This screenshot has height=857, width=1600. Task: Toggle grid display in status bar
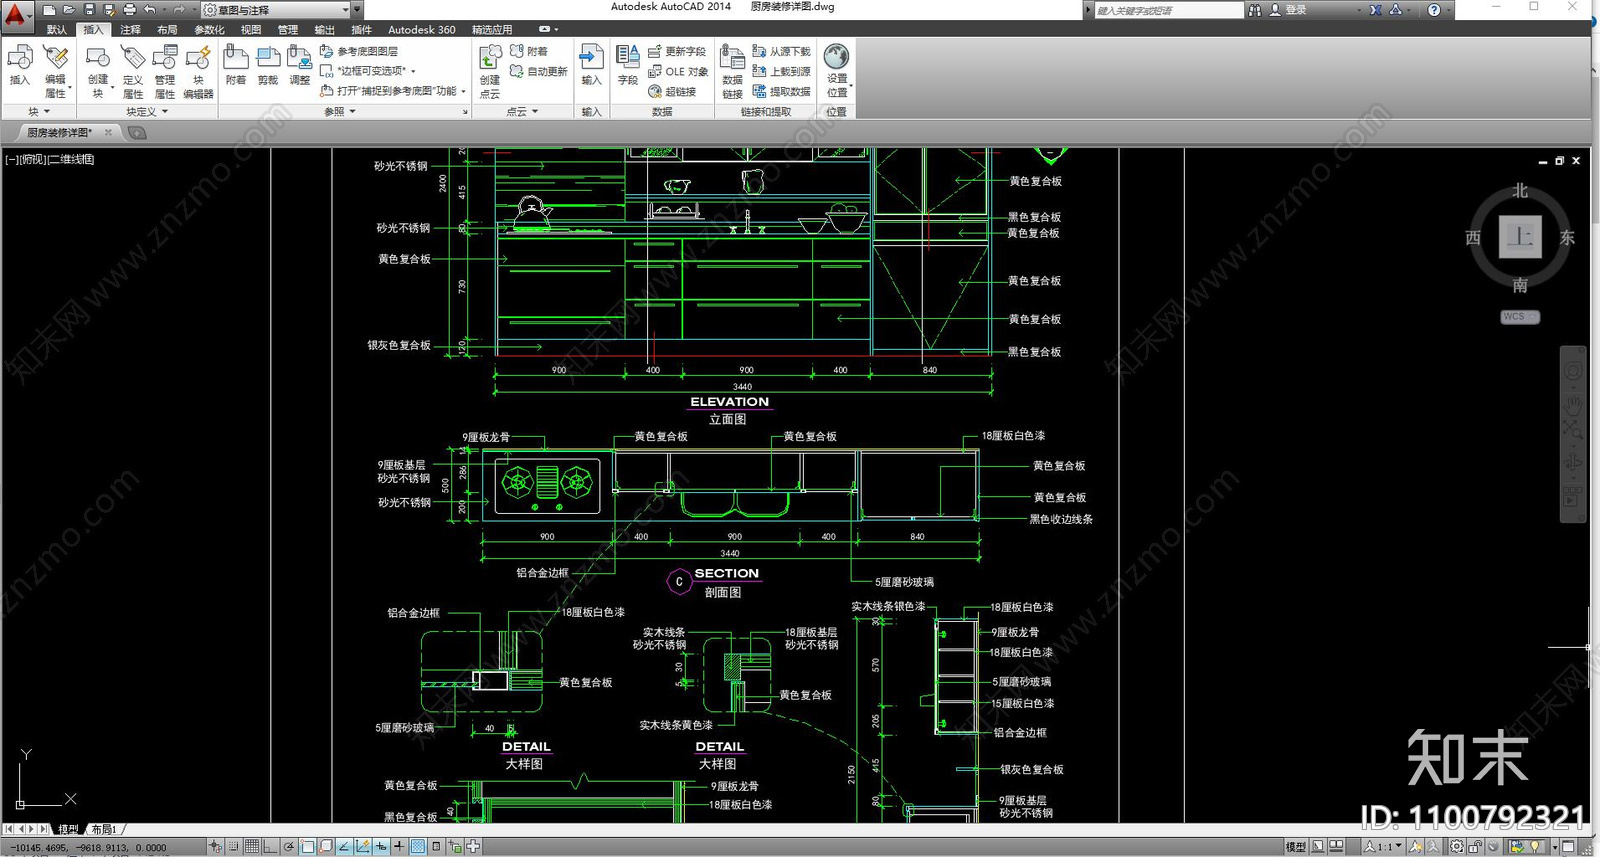tap(252, 847)
